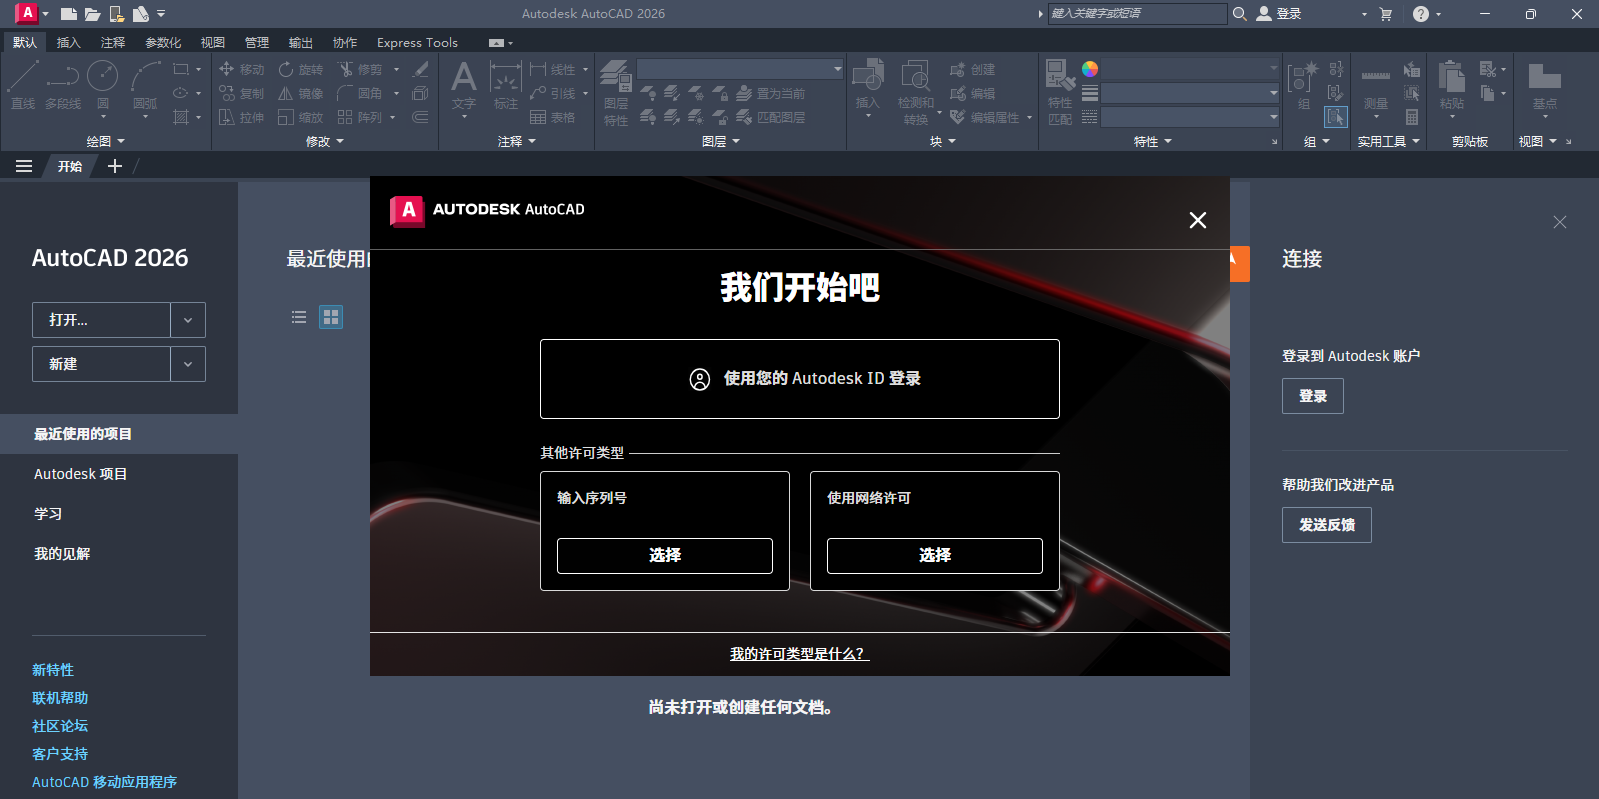Click the 开始 start tab
The height and width of the screenshot is (799, 1599).
click(70, 166)
